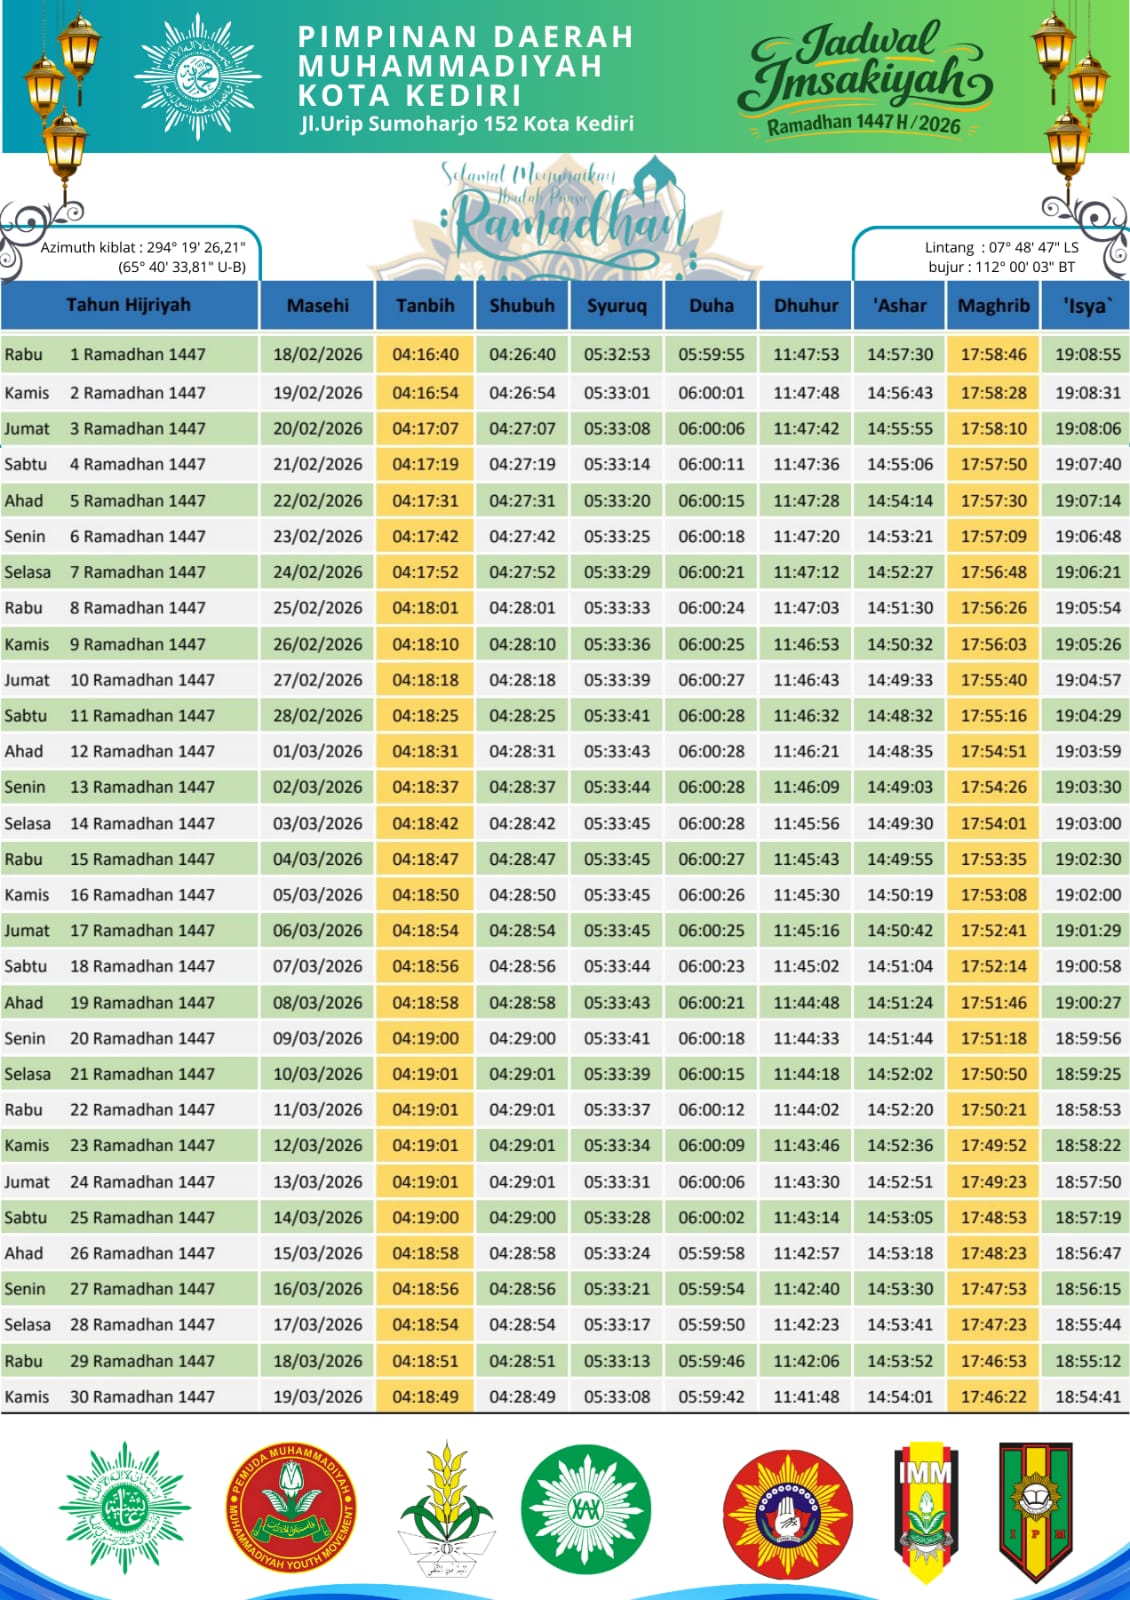Click the row label 17 Ramadhan 1447
This screenshot has width=1130, height=1600.
pos(142,930)
